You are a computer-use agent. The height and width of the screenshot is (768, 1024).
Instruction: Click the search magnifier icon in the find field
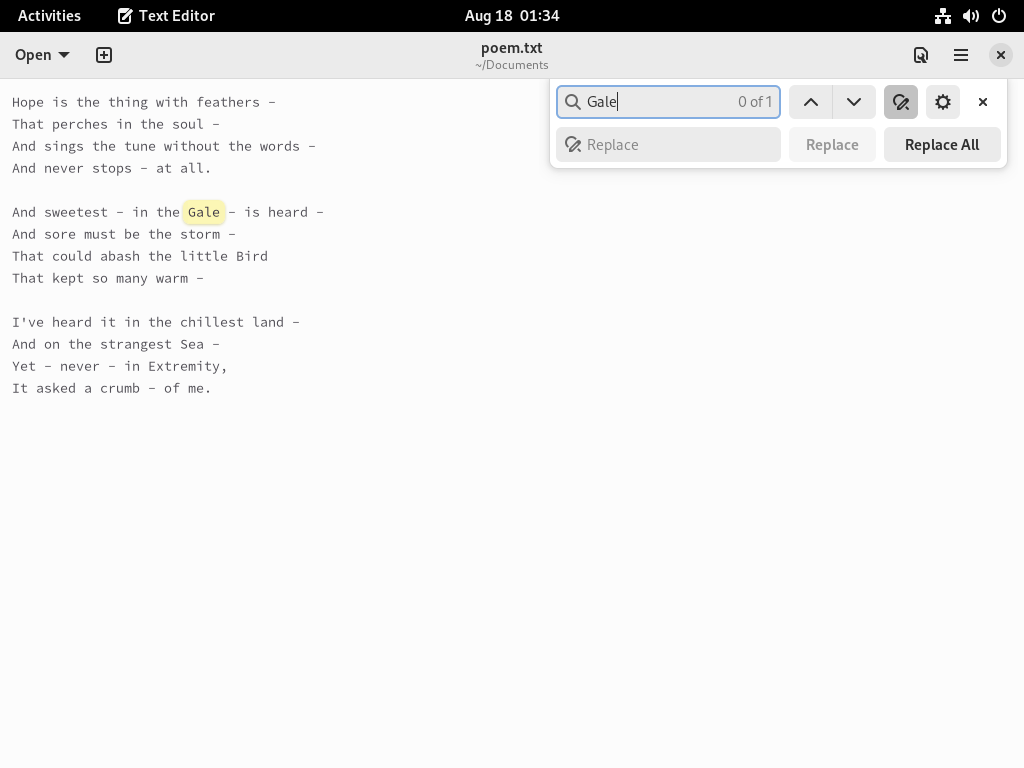click(x=573, y=102)
